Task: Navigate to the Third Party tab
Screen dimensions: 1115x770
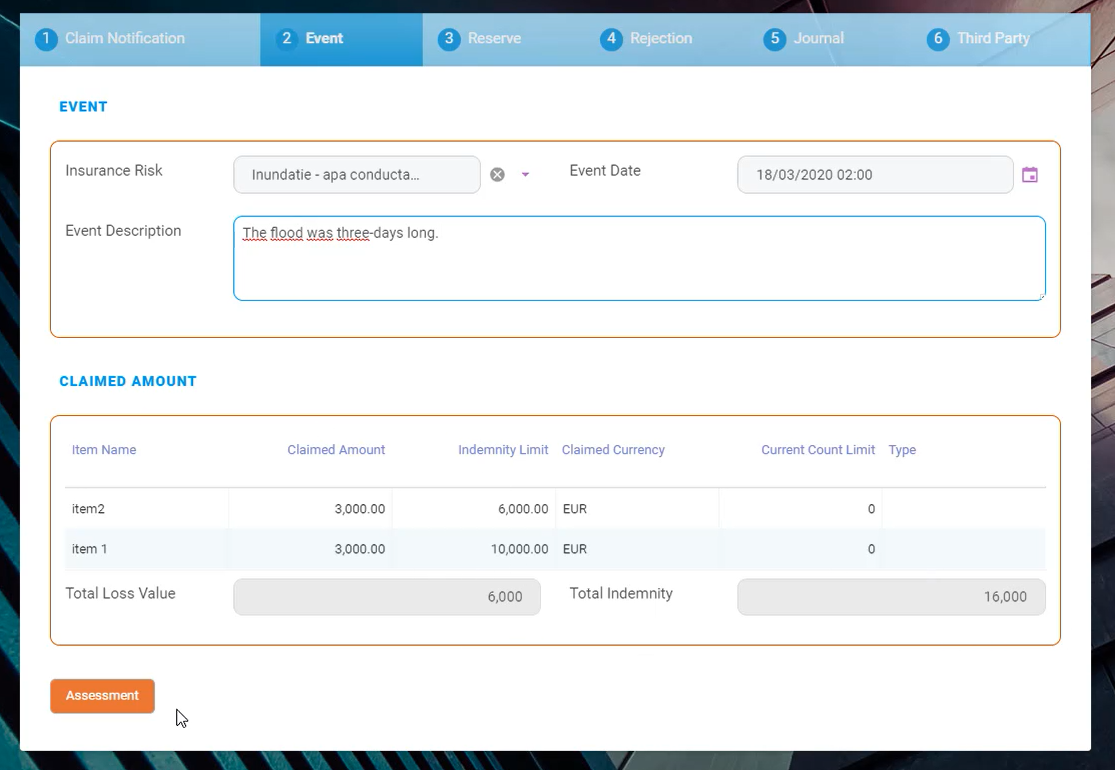Action: [x=979, y=39]
